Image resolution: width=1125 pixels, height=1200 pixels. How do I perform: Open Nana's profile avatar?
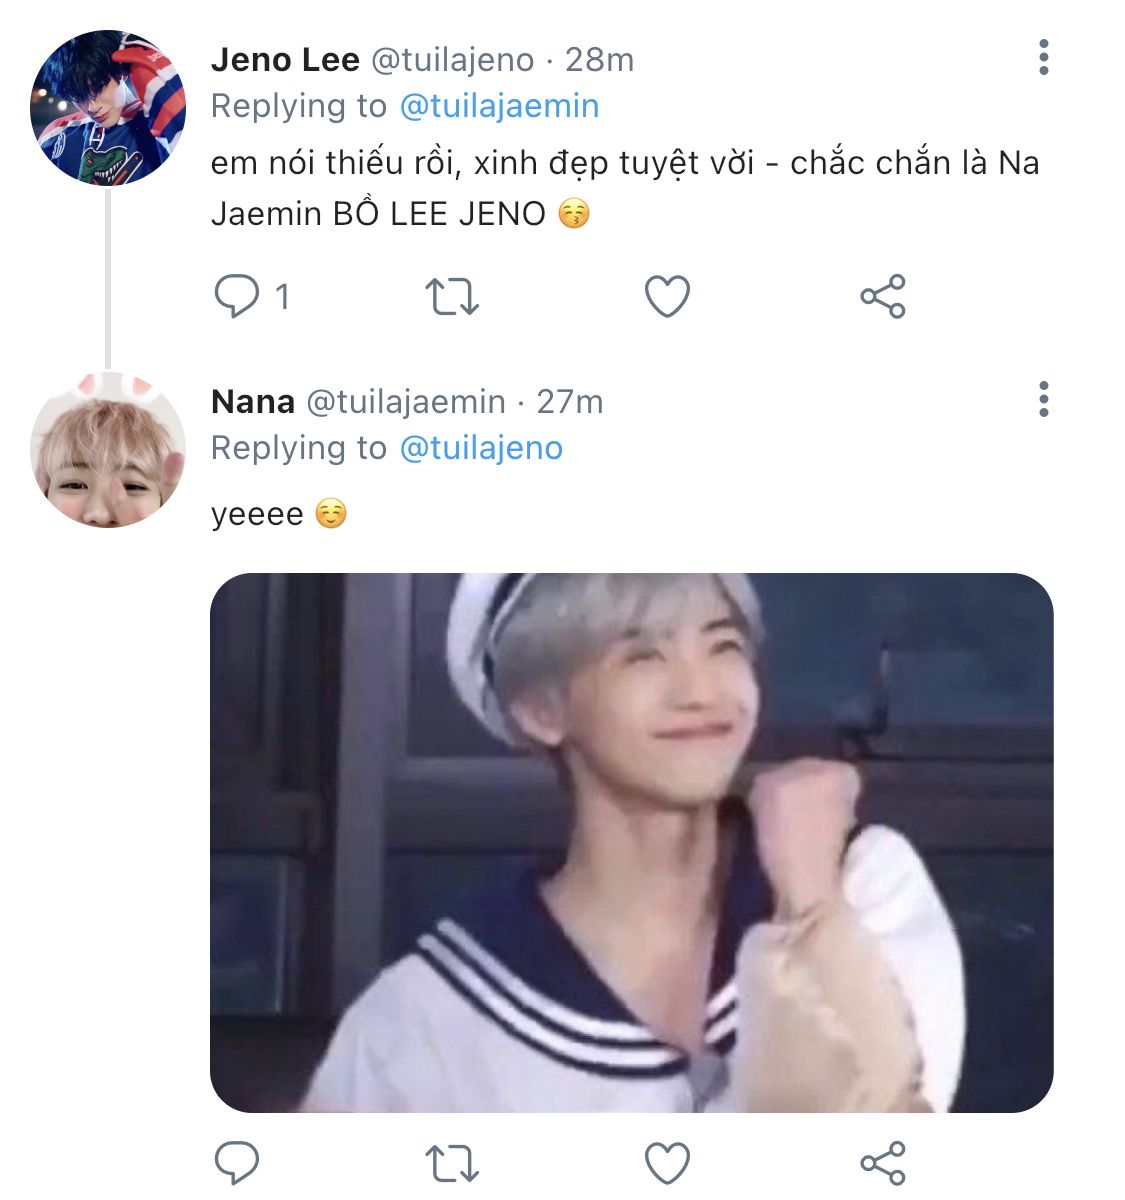pyautogui.click(x=108, y=450)
